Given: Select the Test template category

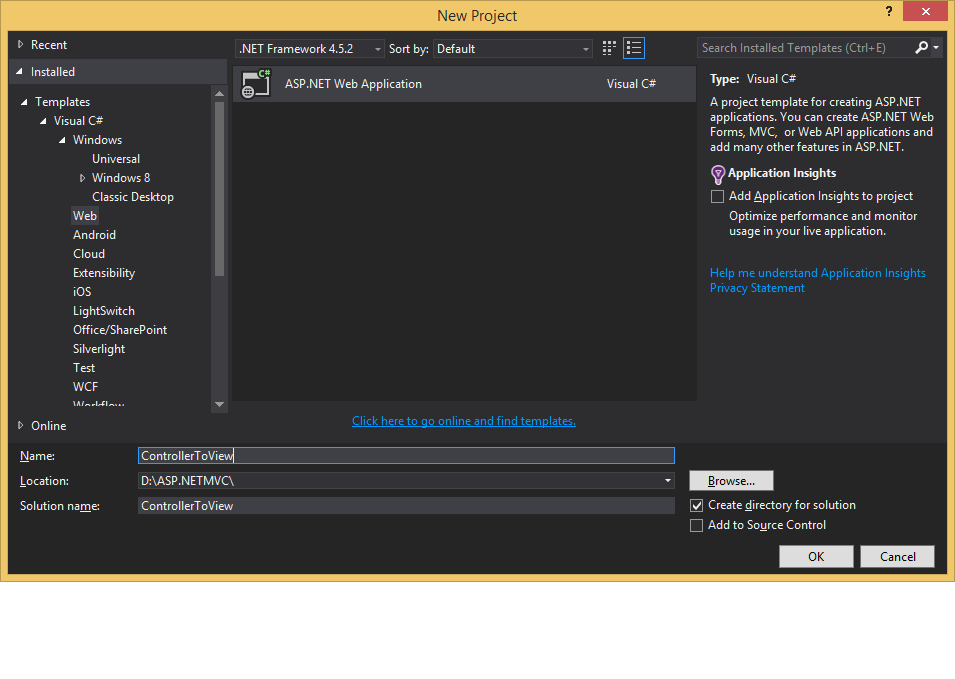Looking at the screenshot, I should pos(84,368).
